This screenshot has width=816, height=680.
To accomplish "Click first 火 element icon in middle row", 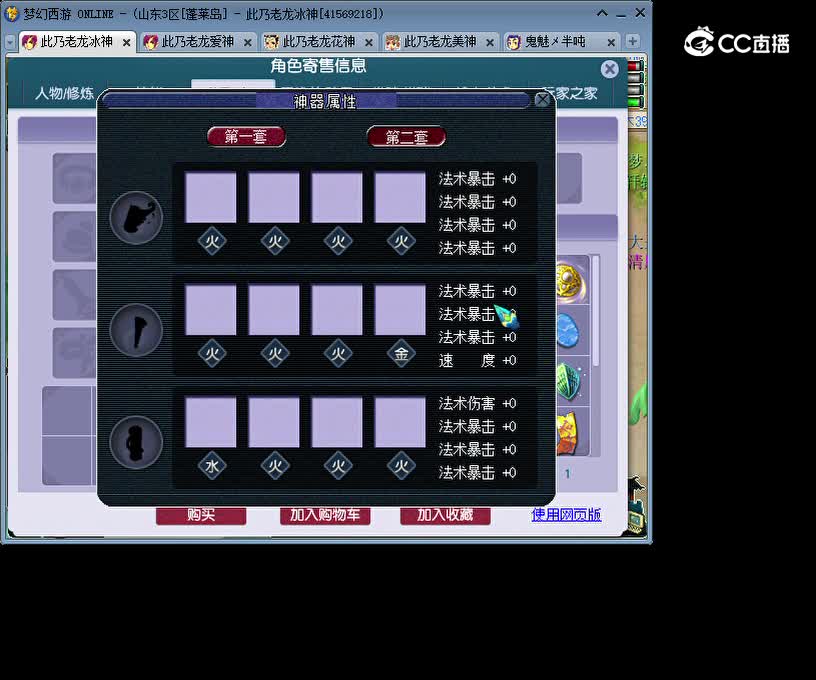I will (x=212, y=353).
